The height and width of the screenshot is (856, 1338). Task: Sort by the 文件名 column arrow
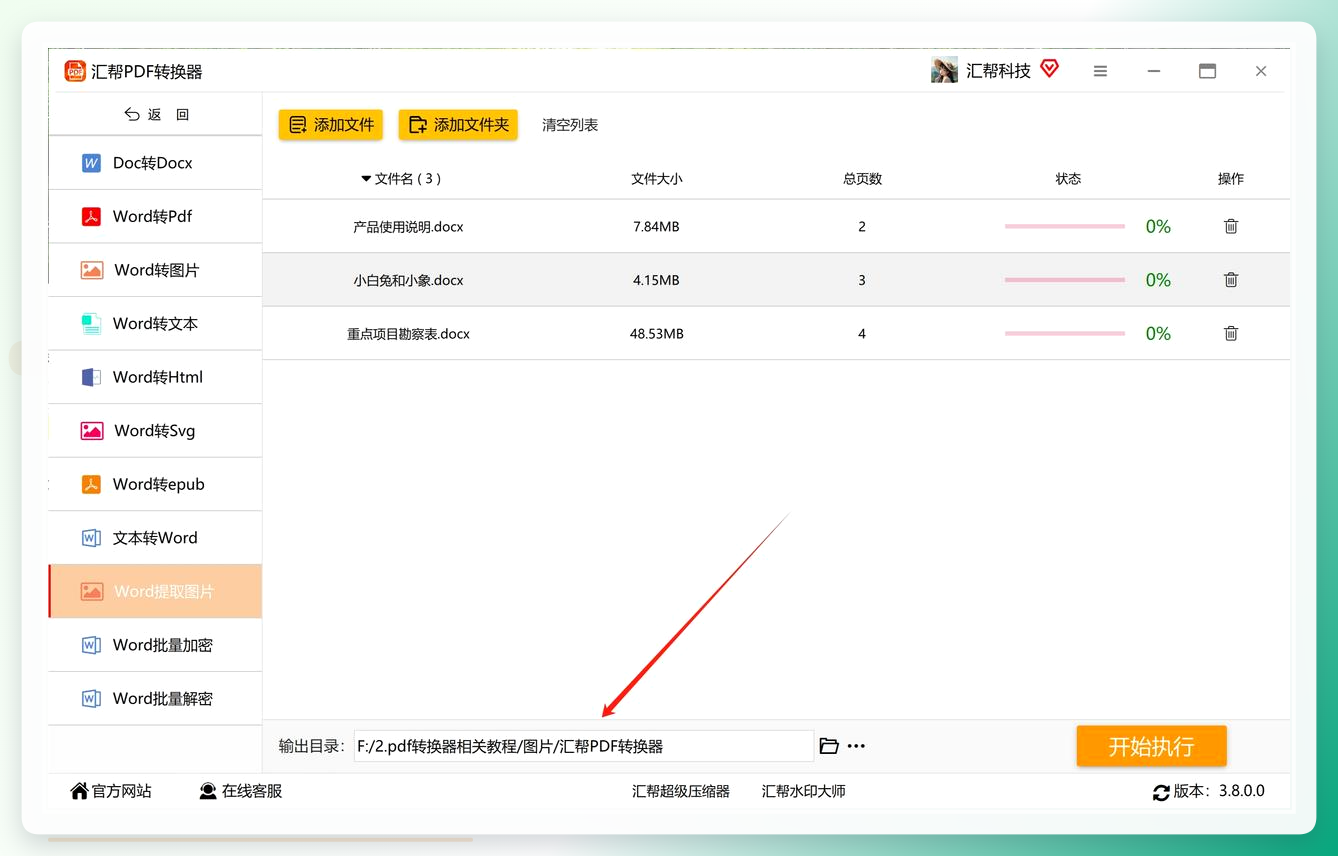[366, 179]
